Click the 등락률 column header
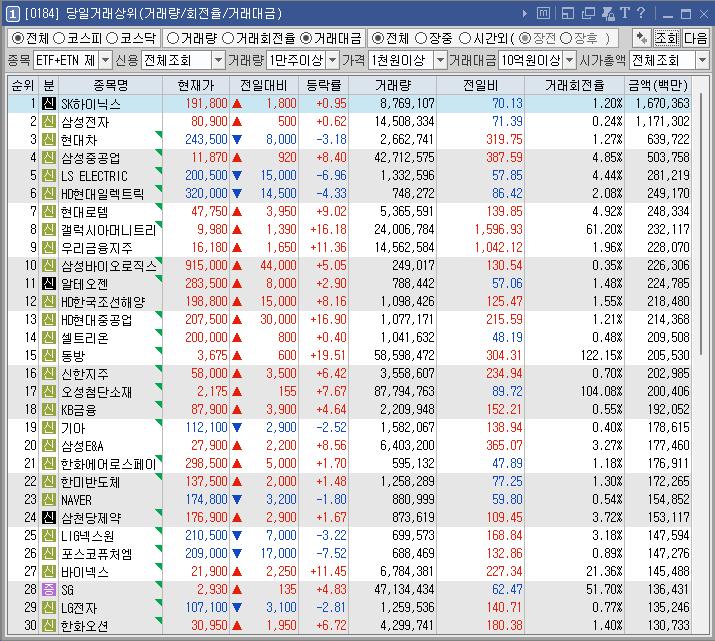The width and height of the screenshot is (715, 641). (x=323, y=85)
